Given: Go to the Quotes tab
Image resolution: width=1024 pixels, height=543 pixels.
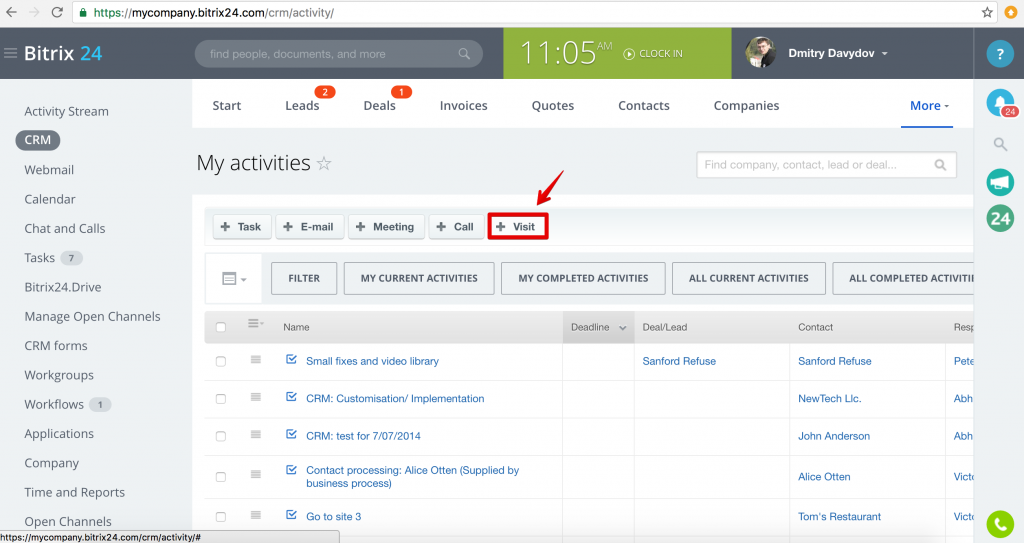Looking at the screenshot, I should pyautogui.click(x=552, y=106).
